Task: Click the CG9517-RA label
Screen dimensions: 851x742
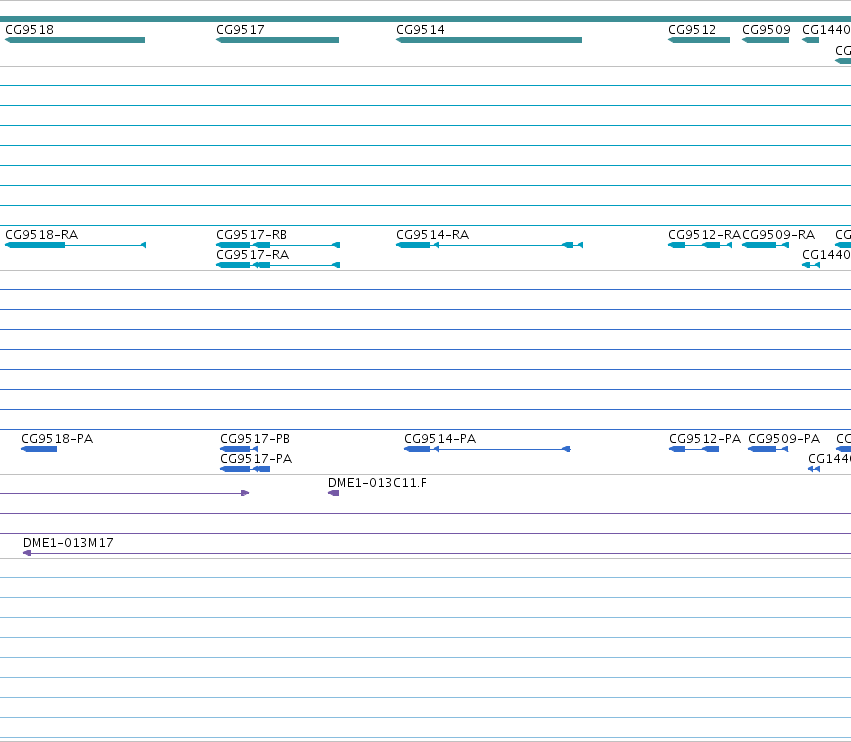Action: click(252, 255)
